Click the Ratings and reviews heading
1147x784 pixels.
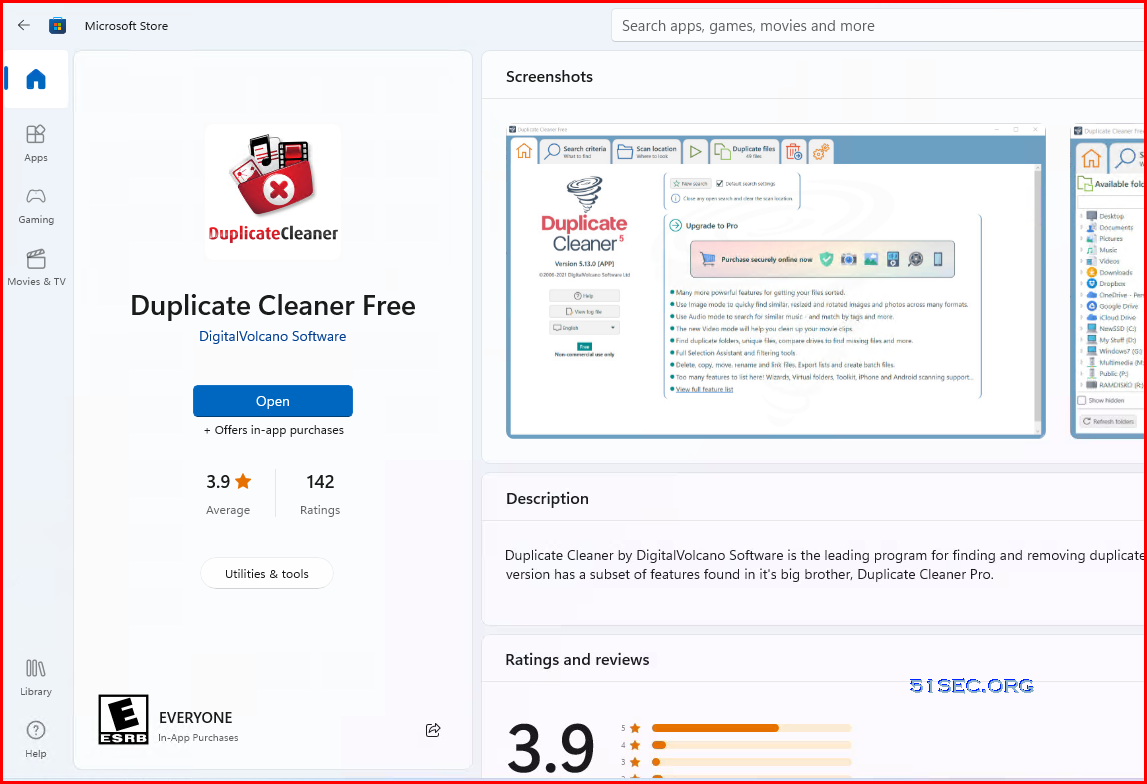click(577, 660)
